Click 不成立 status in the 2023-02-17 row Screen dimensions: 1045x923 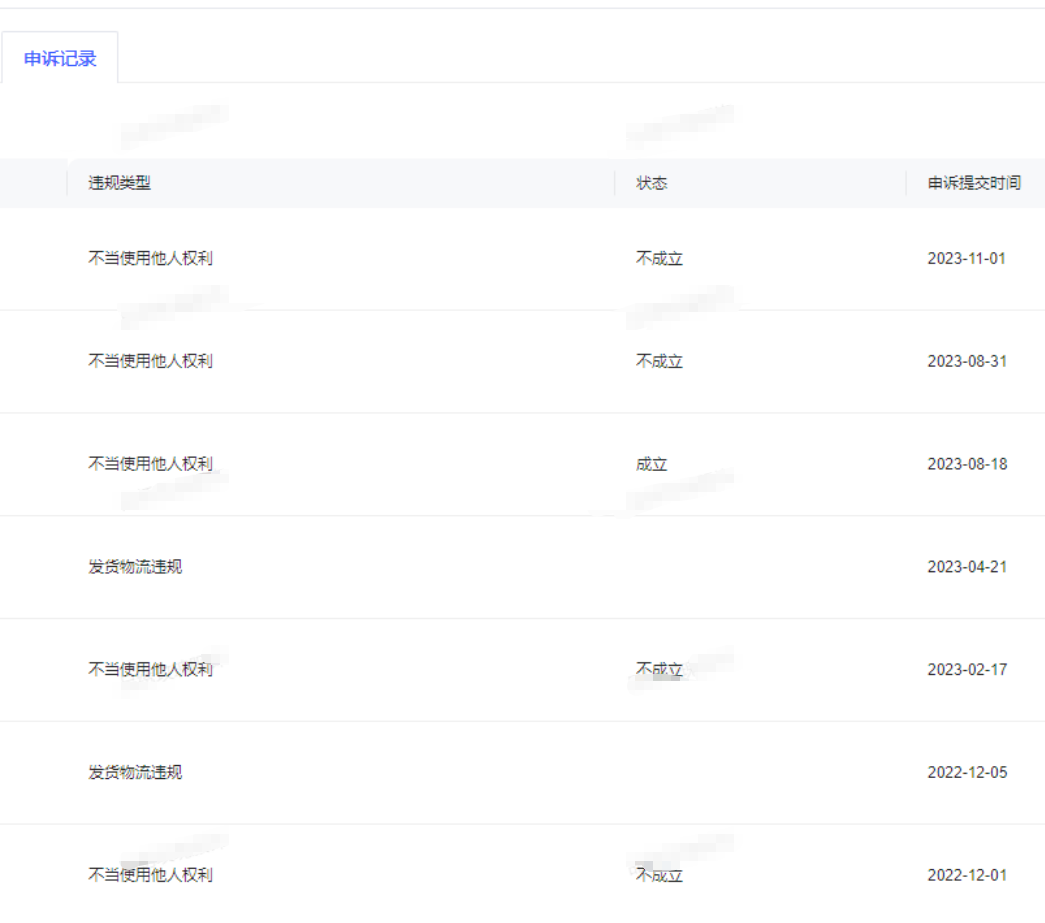(659, 670)
